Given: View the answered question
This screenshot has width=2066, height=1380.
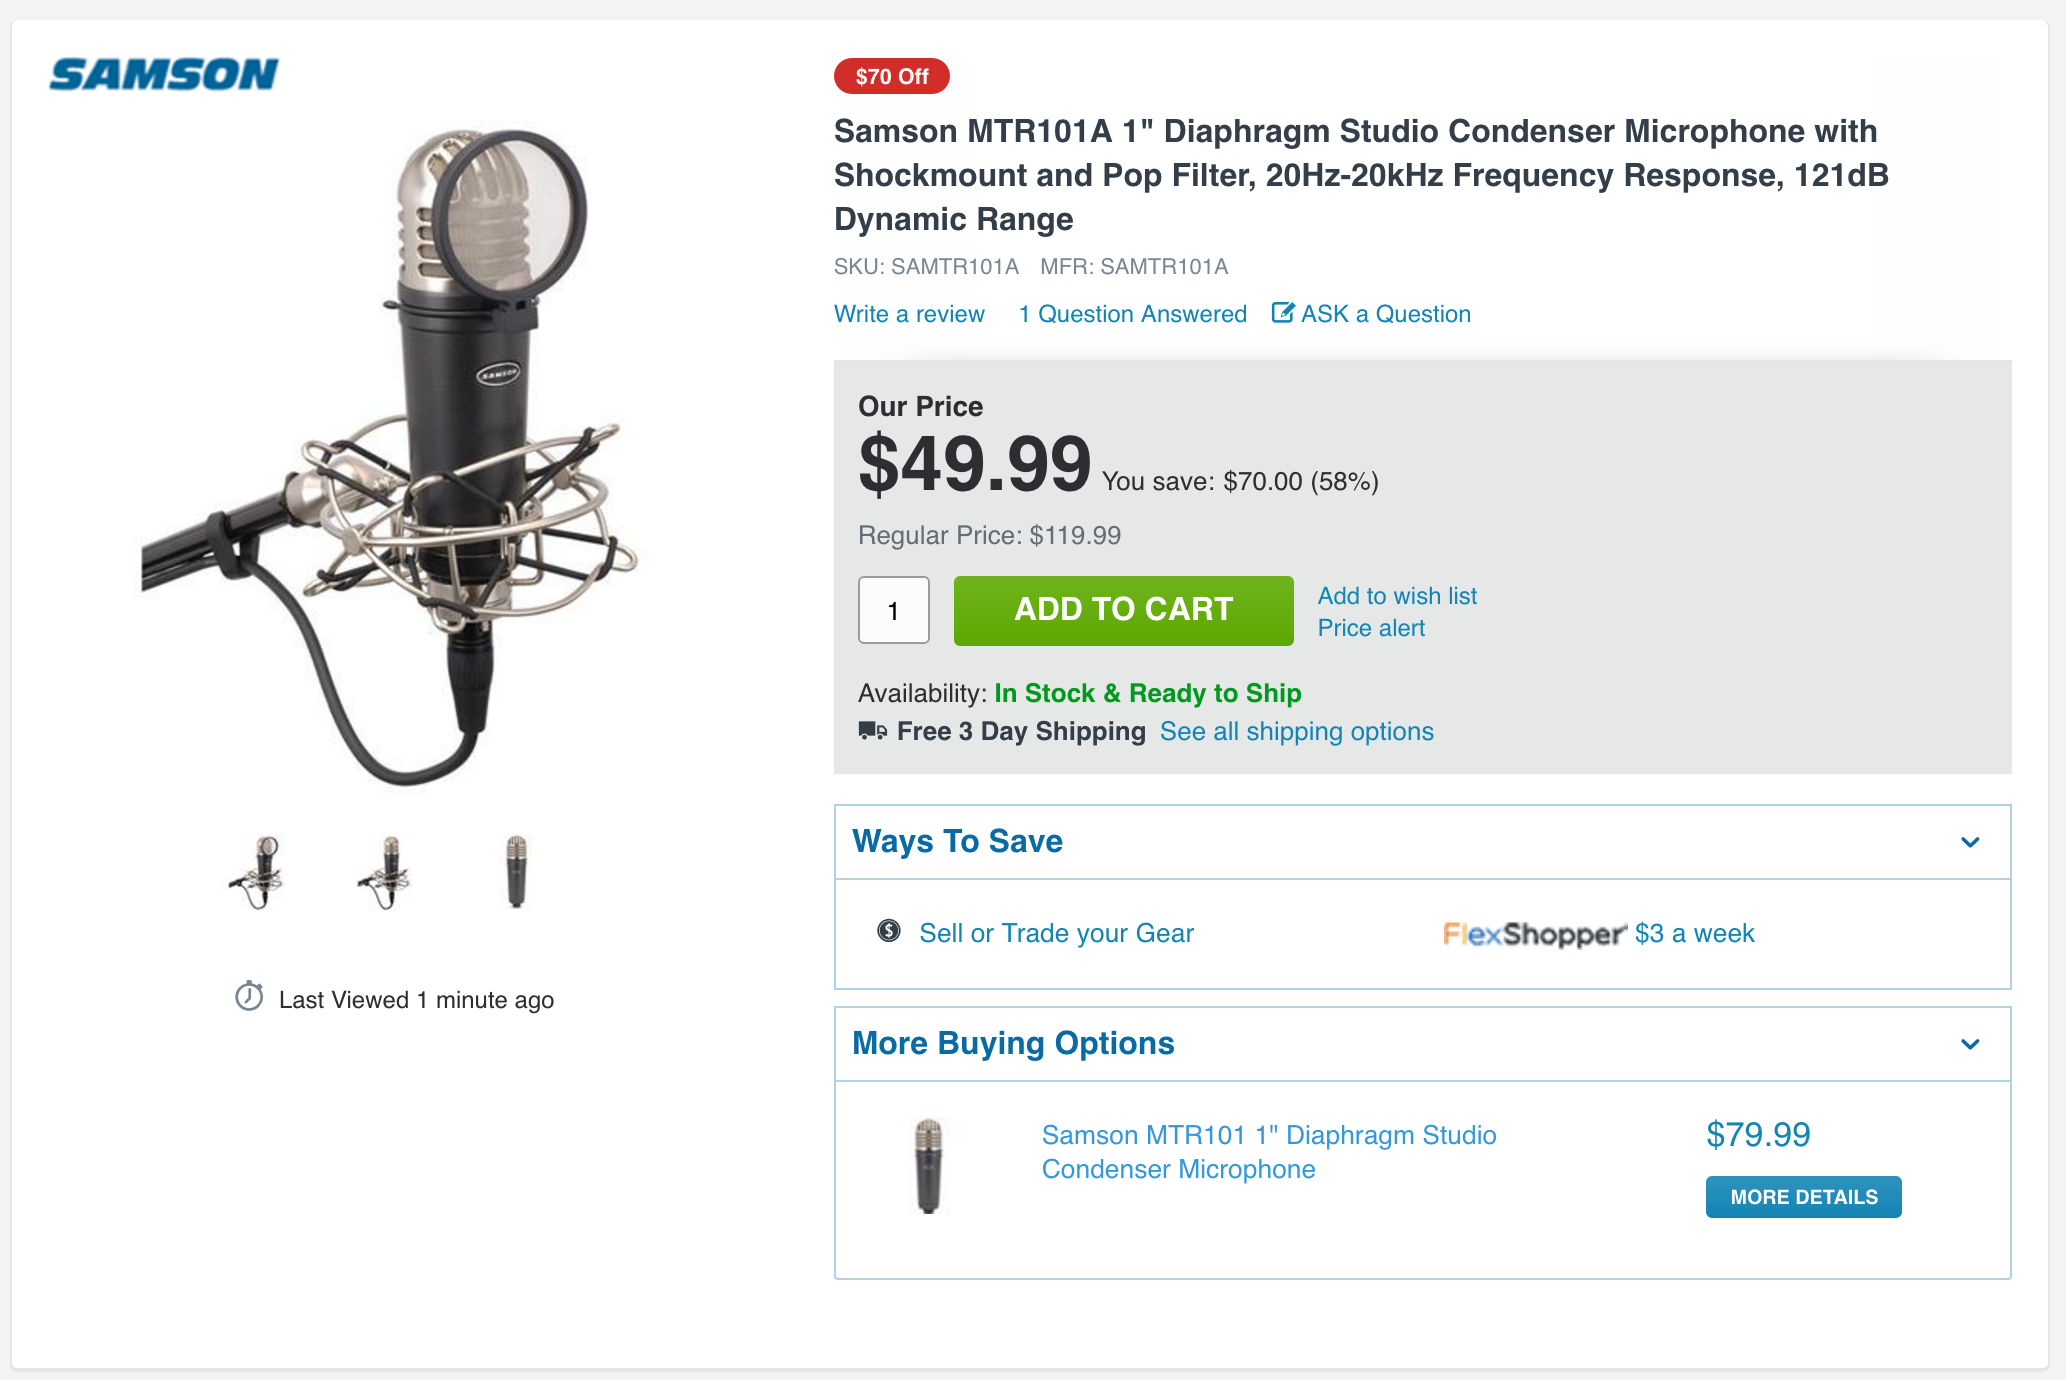Looking at the screenshot, I should pos(1131,313).
